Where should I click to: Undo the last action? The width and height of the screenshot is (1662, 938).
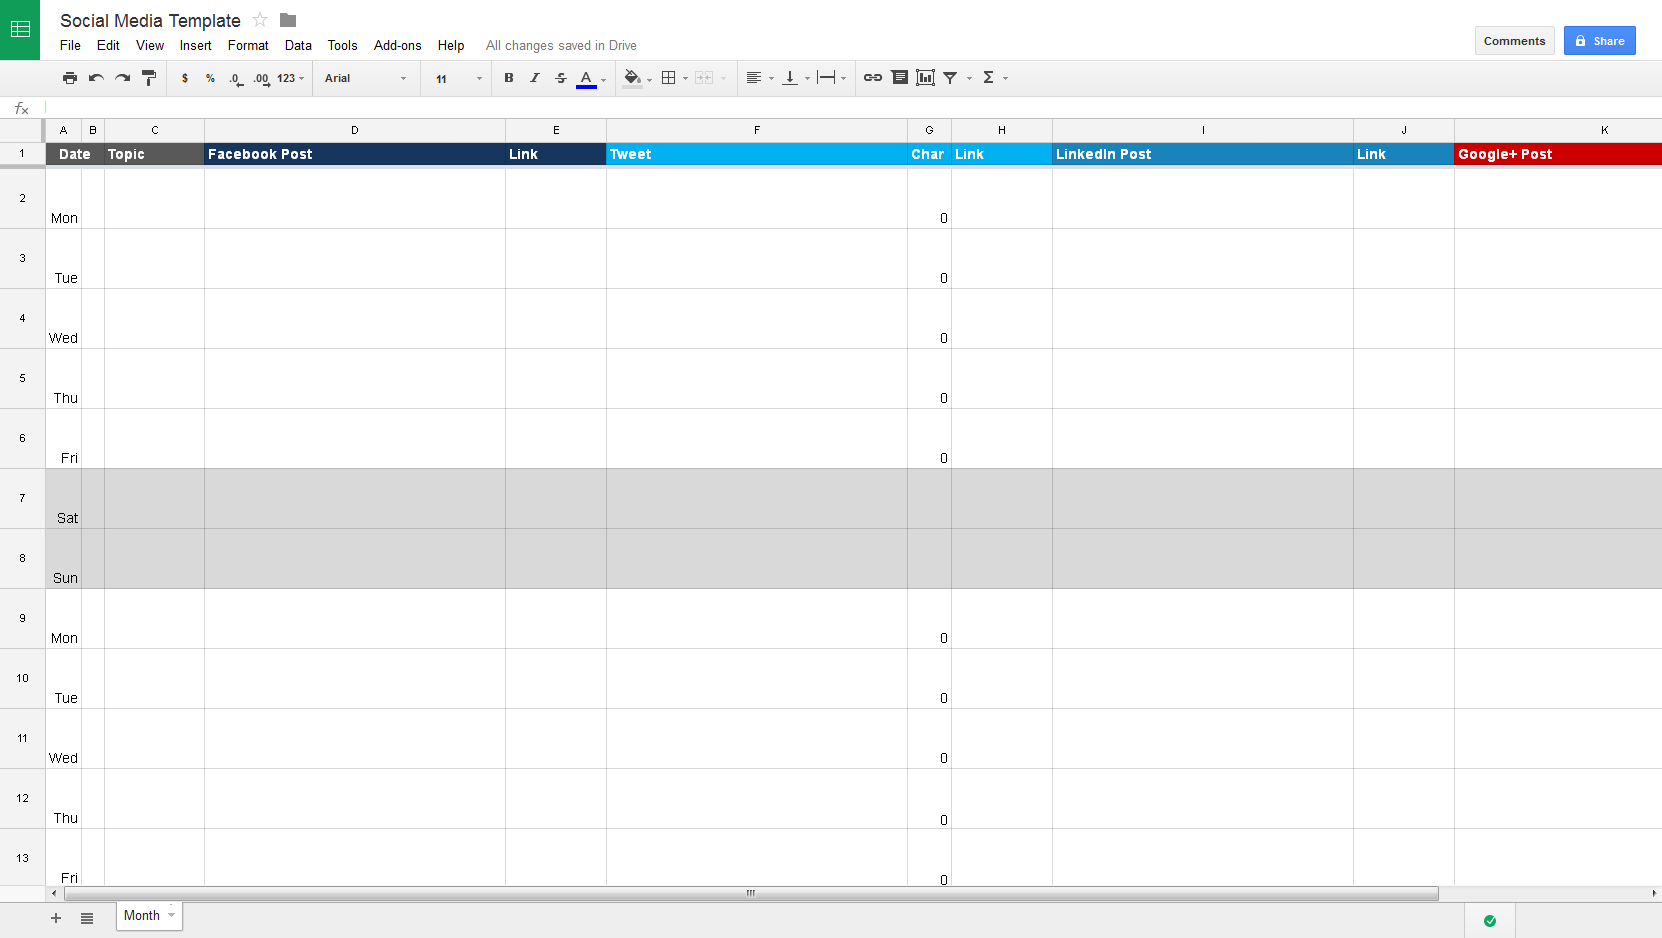tap(96, 78)
